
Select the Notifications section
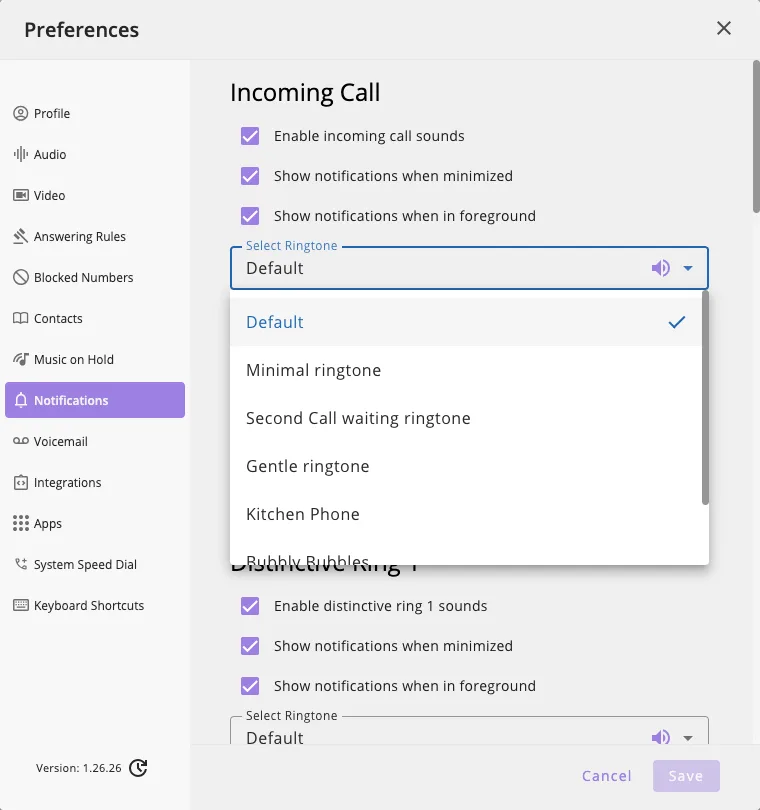(x=95, y=400)
